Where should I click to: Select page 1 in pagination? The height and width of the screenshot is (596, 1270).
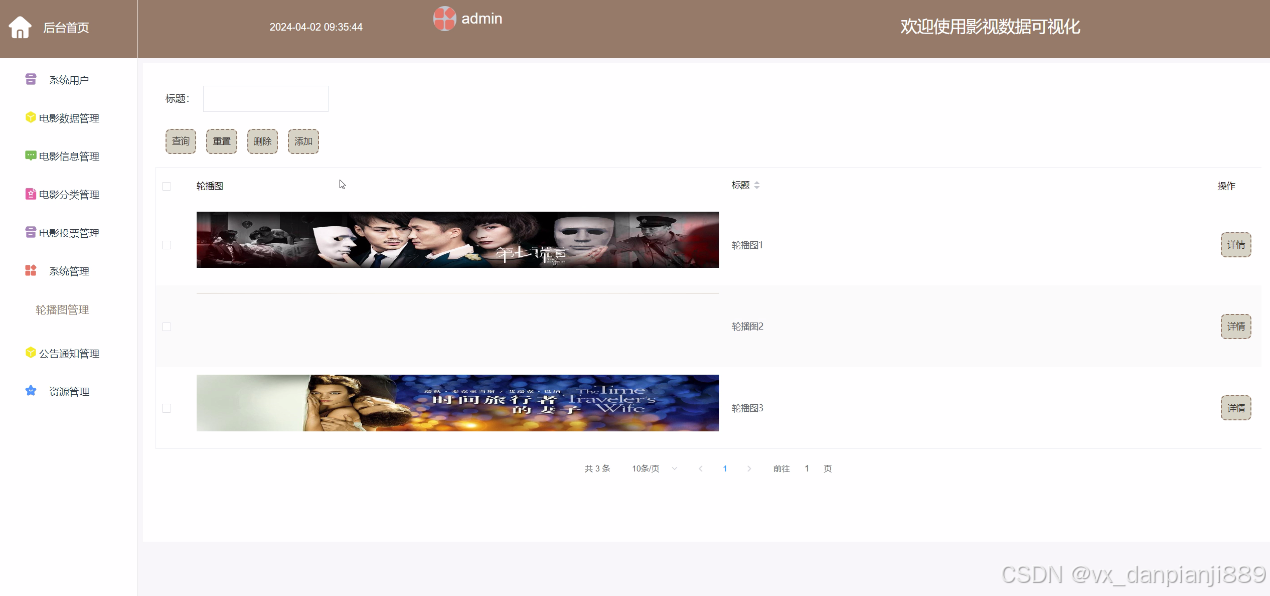point(725,468)
